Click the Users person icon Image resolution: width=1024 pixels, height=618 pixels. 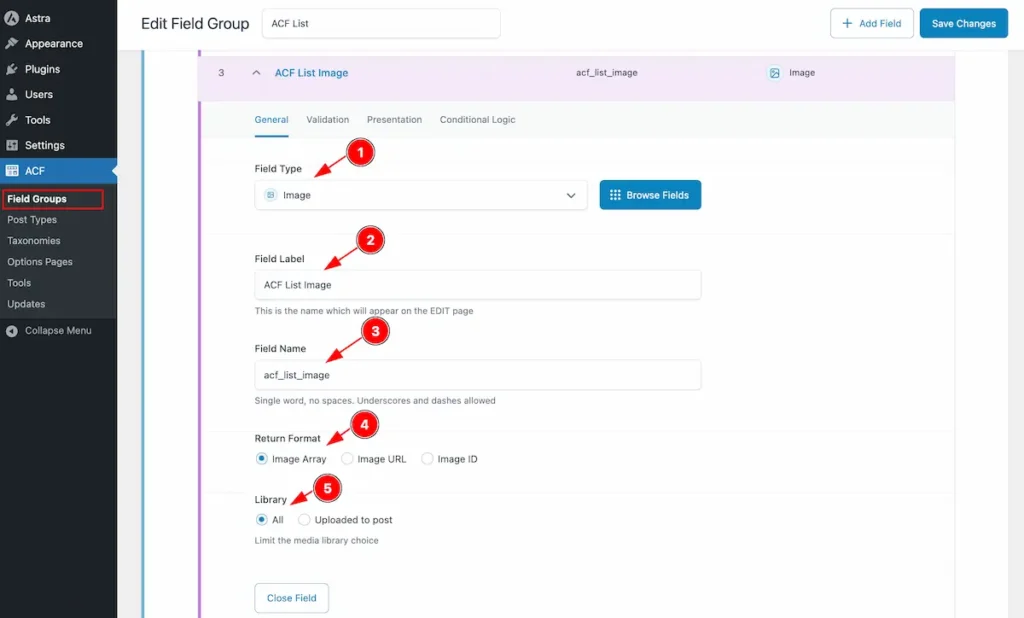[11, 94]
